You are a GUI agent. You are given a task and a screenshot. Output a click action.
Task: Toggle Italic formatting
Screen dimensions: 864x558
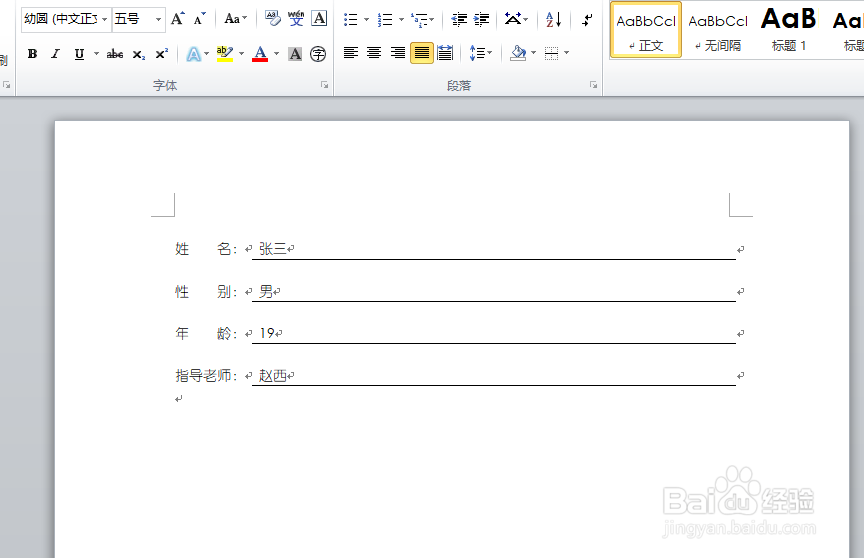(x=55, y=54)
